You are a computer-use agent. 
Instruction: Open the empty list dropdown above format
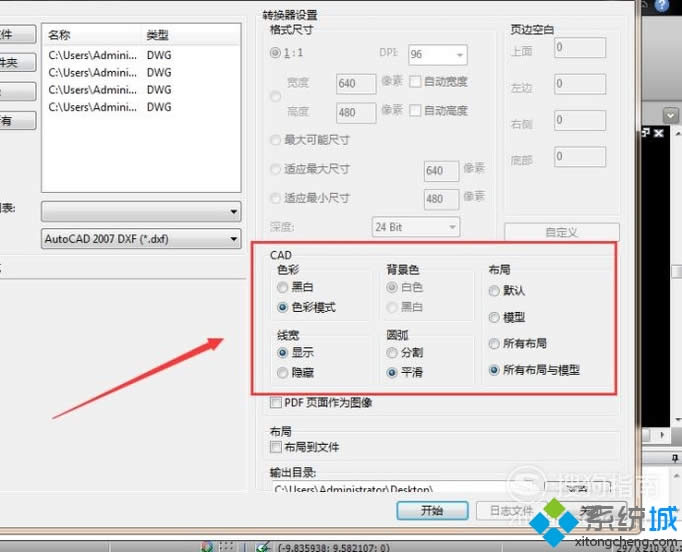click(141, 212)
